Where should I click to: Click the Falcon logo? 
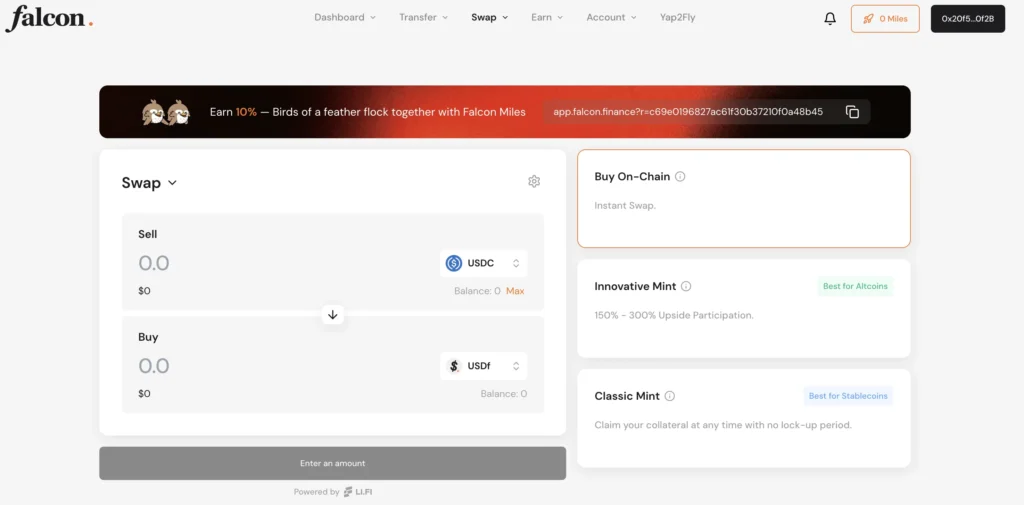click(x=49, y=18)
